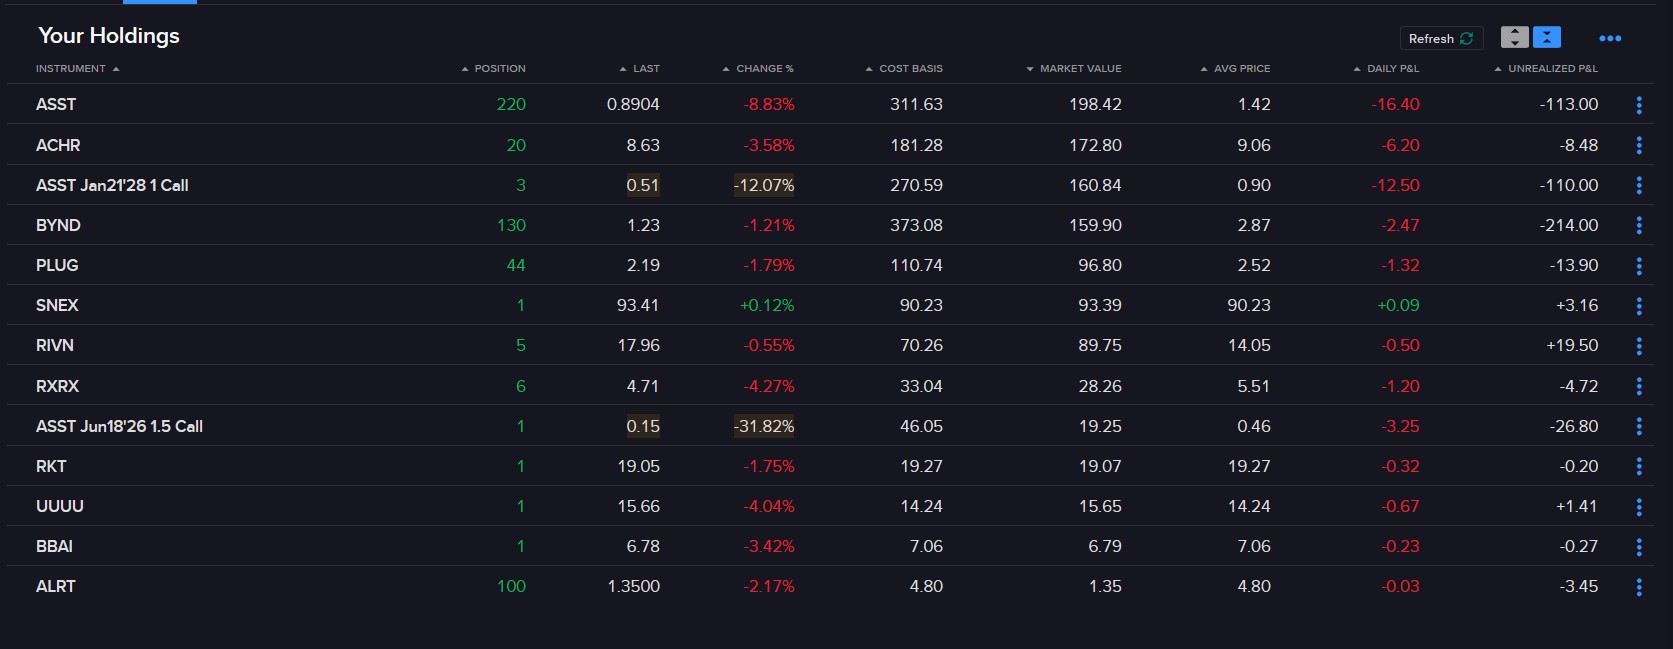Click ASST position value 220
Screen dimensions: 1673x649
[511, 104]
